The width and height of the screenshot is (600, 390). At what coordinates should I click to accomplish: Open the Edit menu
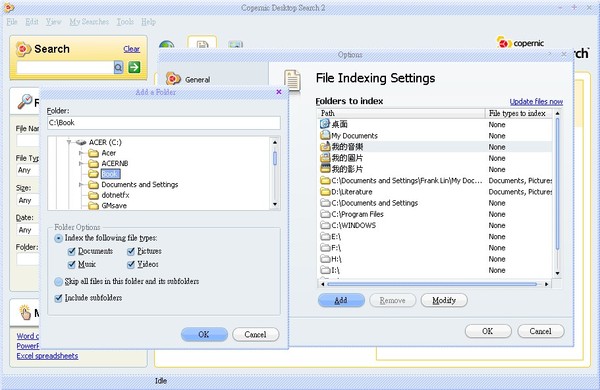(32, 22)
